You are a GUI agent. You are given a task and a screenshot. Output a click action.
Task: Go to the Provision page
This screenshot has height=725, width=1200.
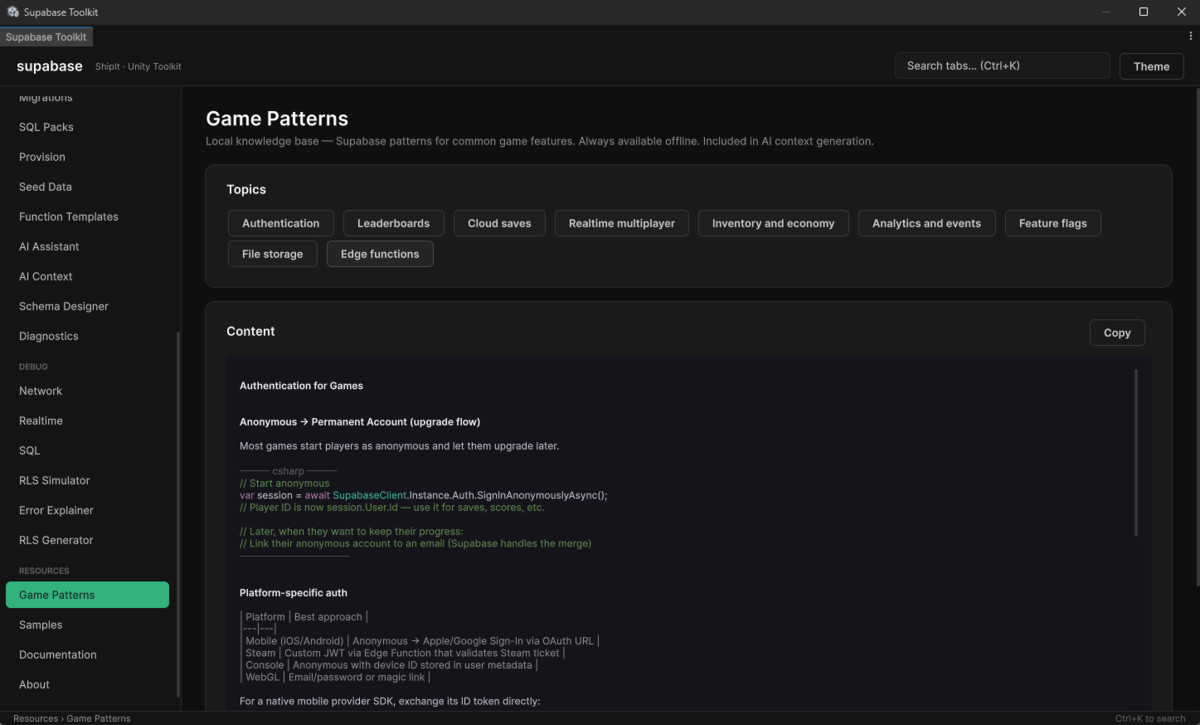tap(42, 157)
